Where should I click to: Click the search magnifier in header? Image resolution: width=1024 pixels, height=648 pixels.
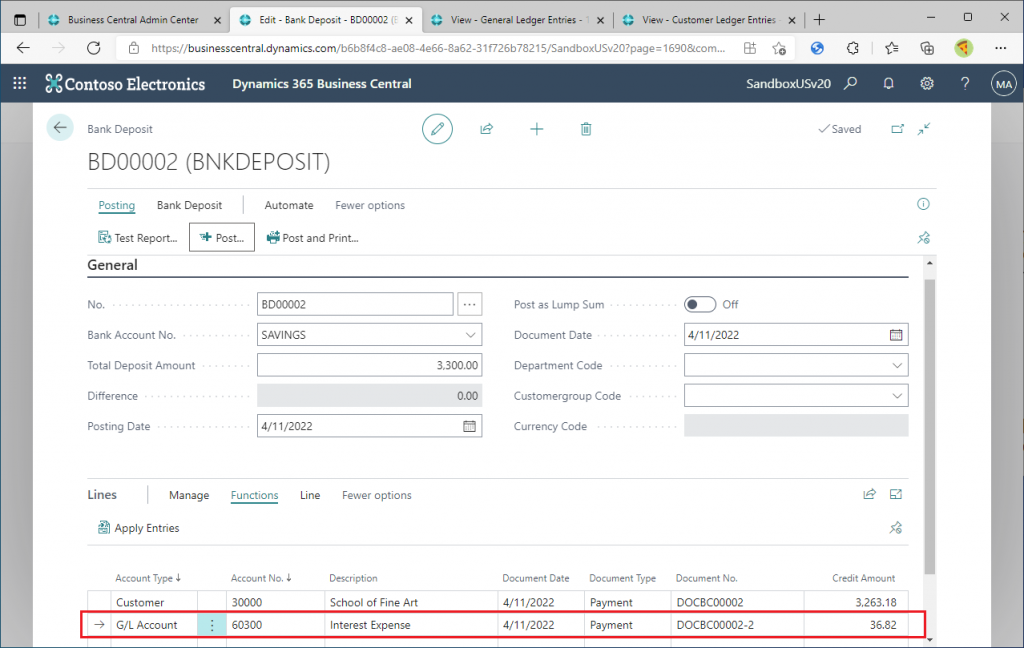850,83
